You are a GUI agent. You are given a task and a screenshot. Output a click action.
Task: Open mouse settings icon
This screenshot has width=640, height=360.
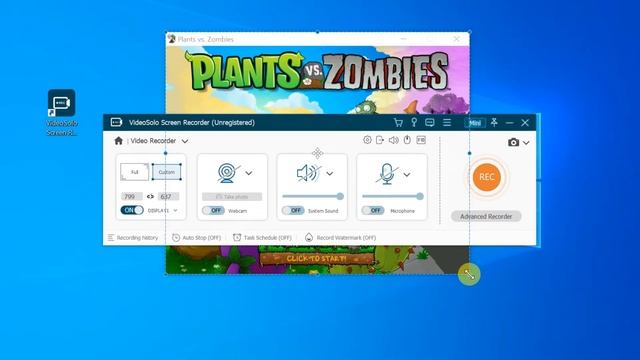pos(407,140)
